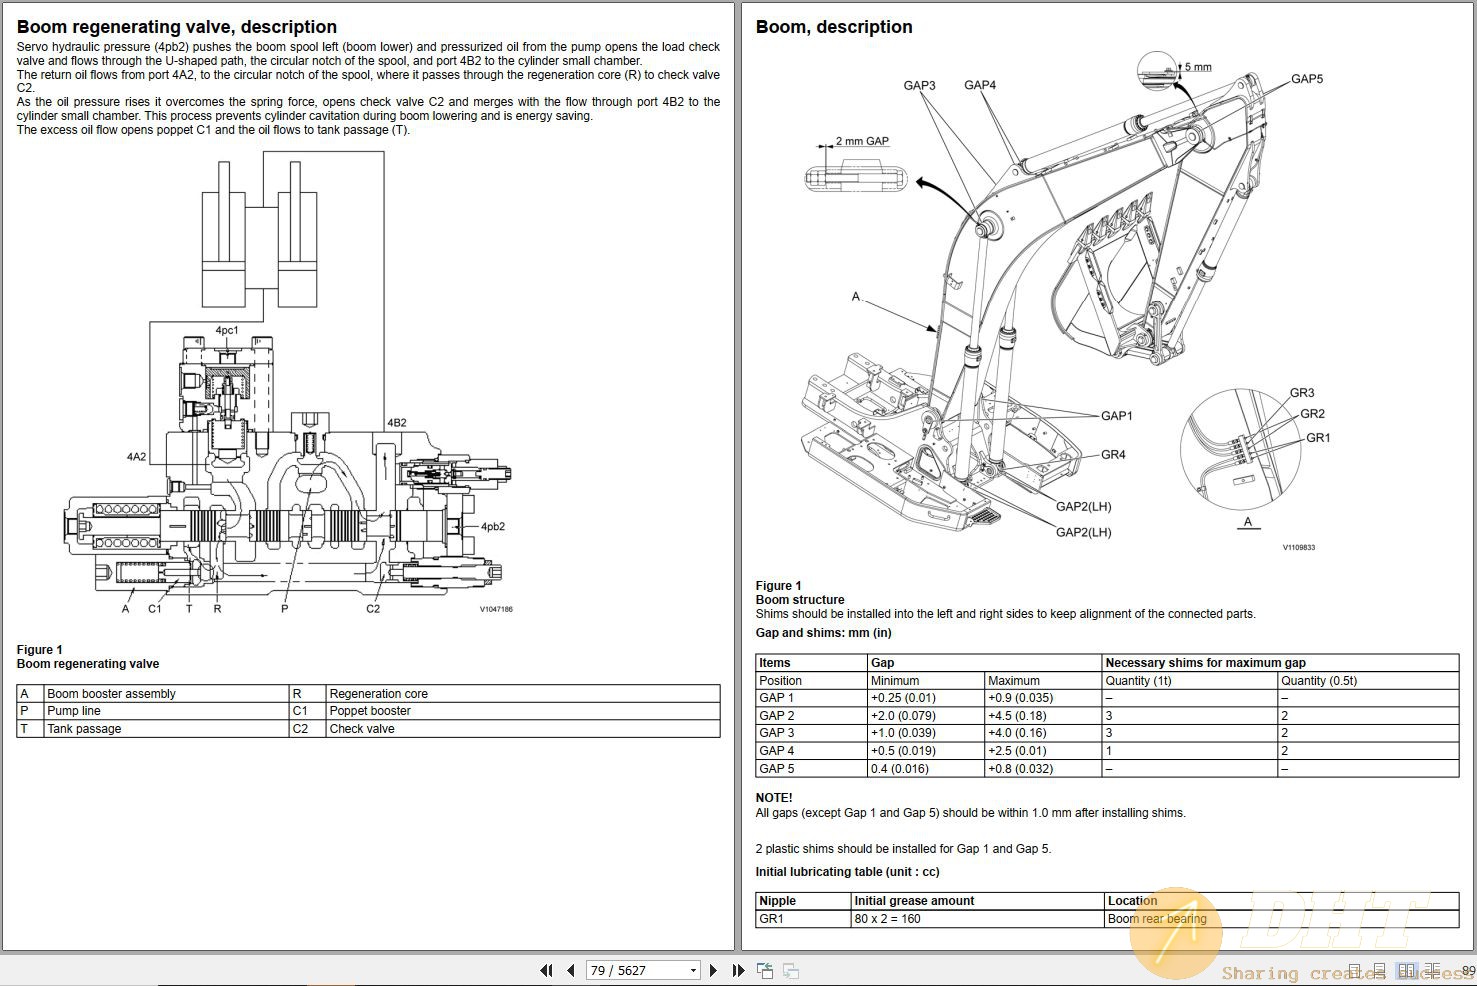Click the 'Boom regenerating valve' figure caption
This screenshot has width=1477, height=986.
pos(88,664)
